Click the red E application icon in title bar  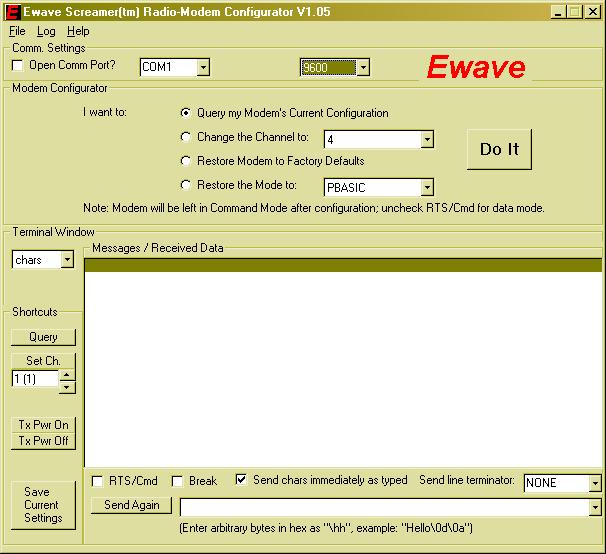[12, 12]
